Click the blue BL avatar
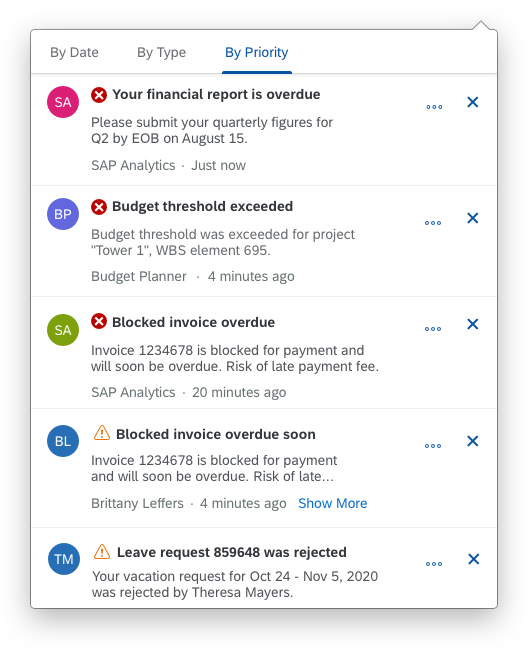The height and width of the screenshot is (649, 528). pos(63,441)
